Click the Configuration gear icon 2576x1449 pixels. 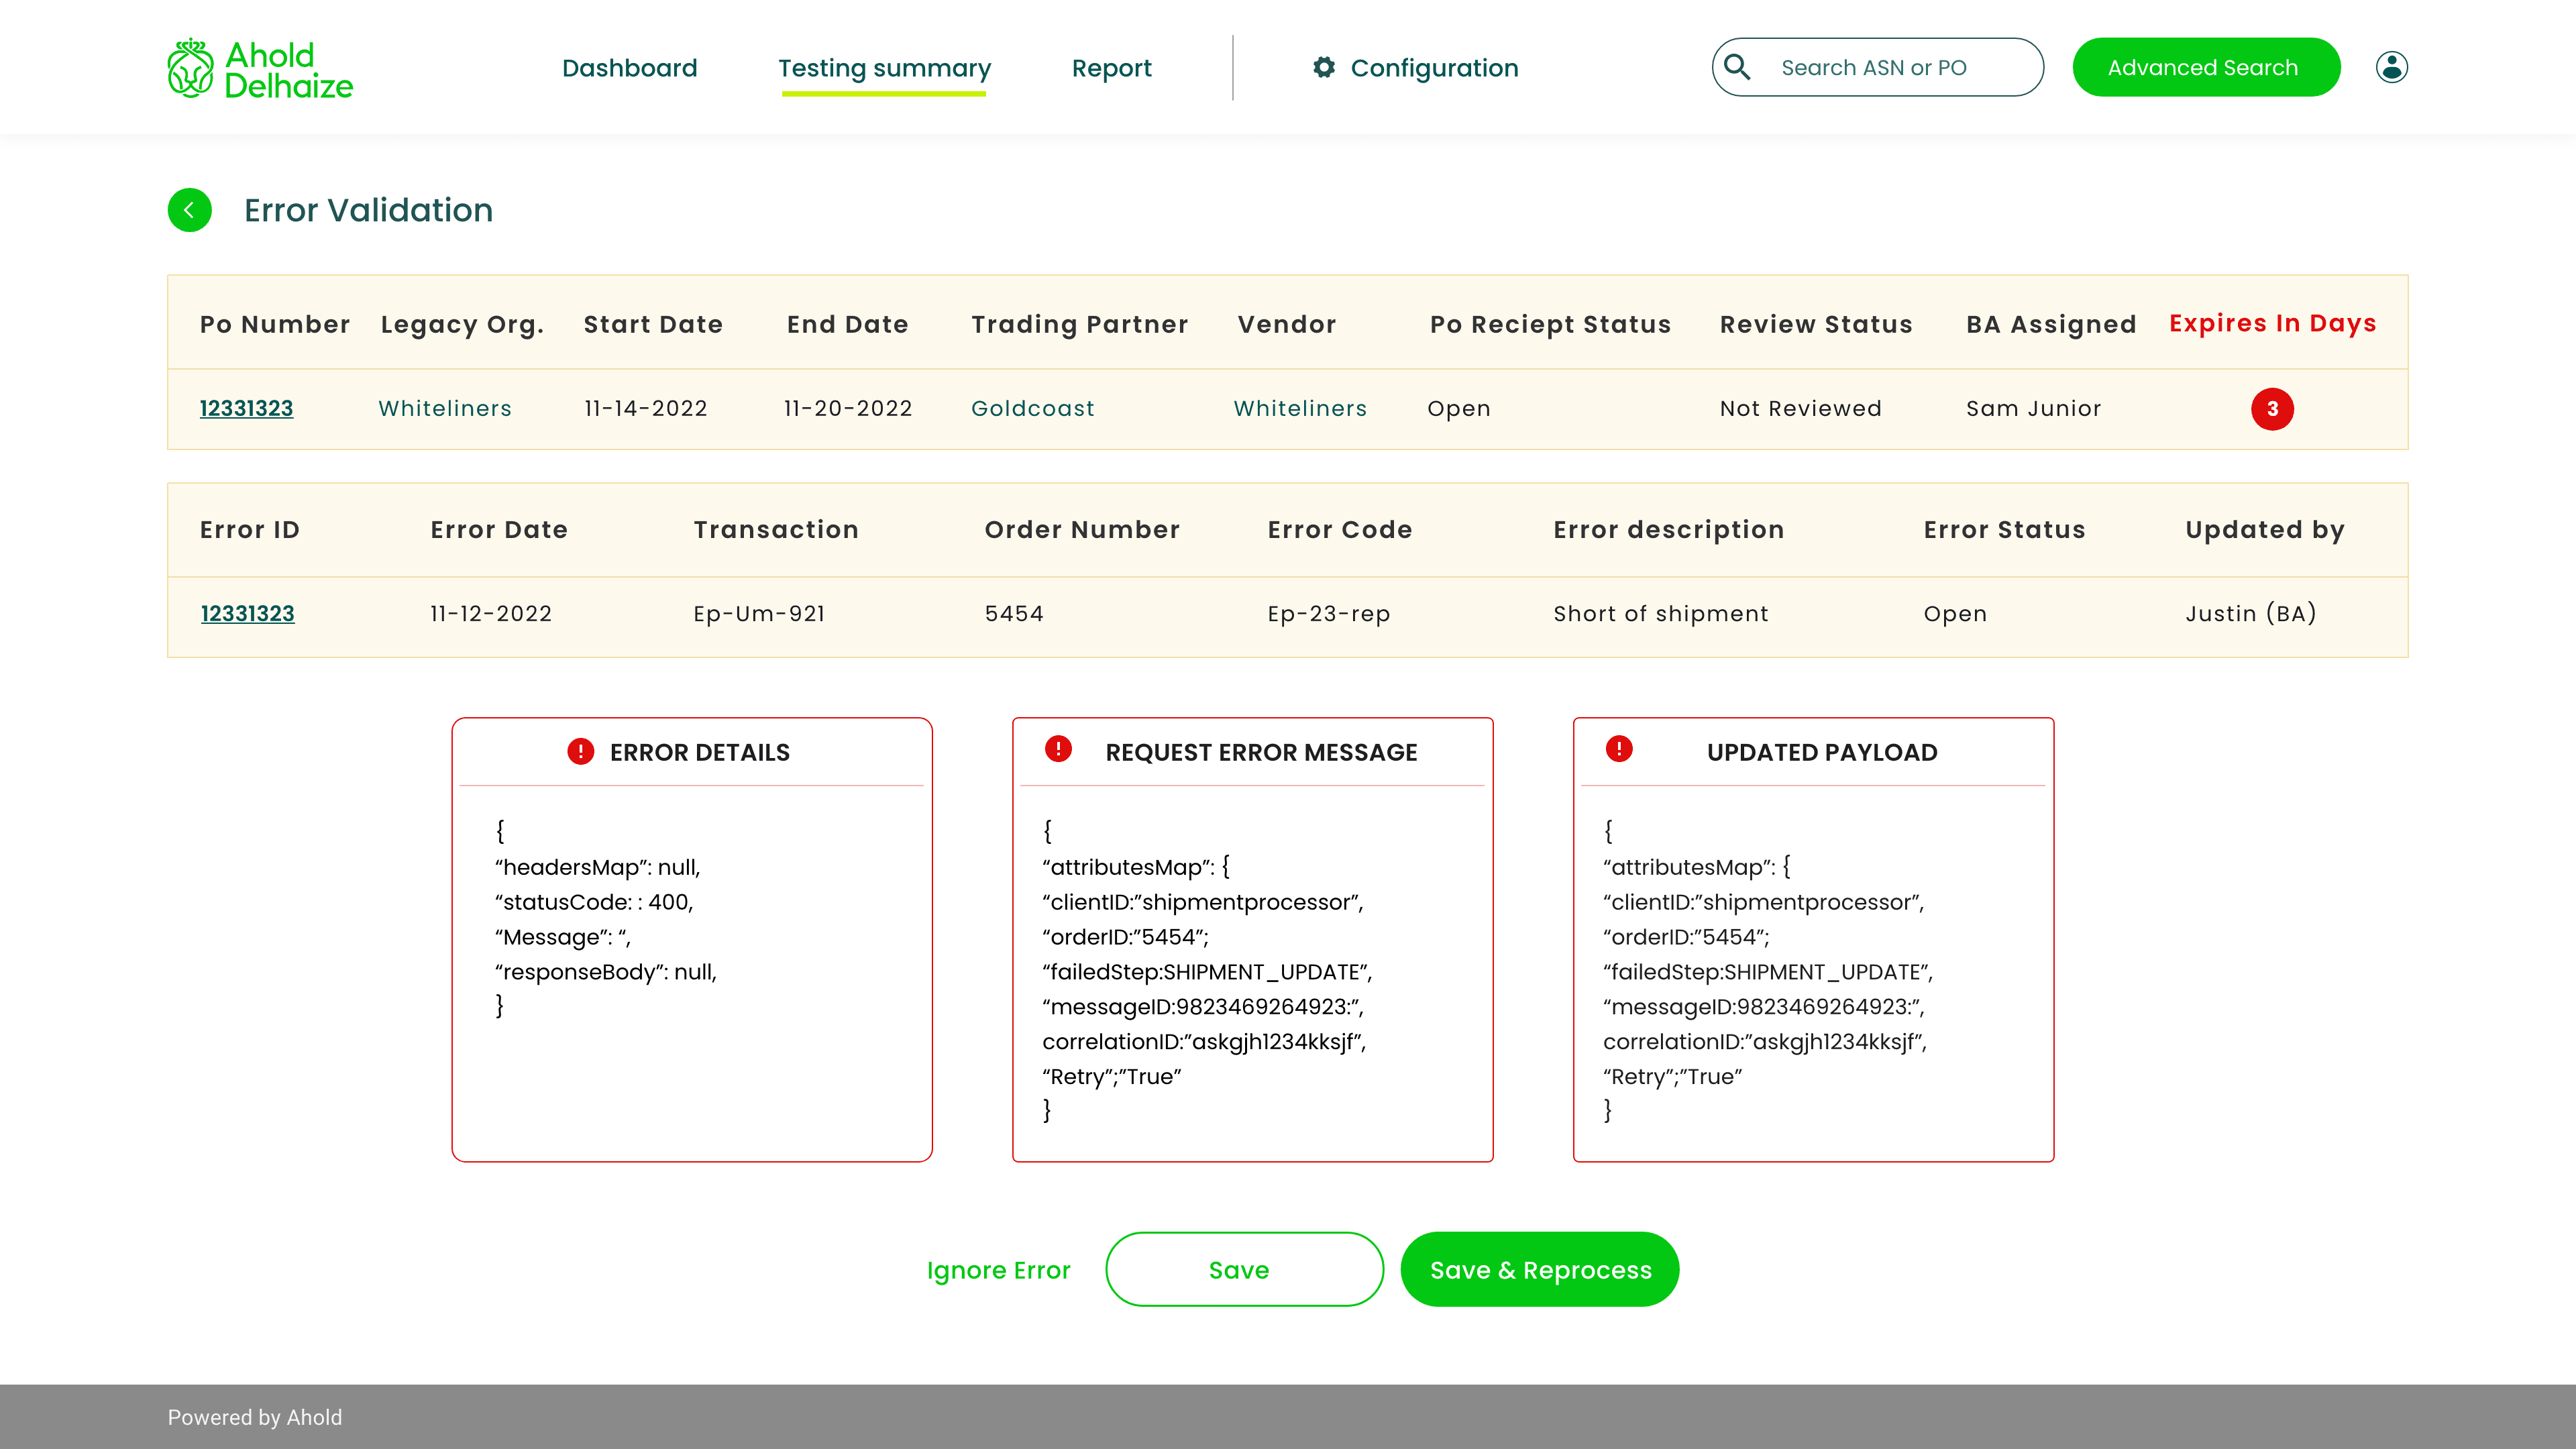pyautogui.click(x=1324, y=67)
